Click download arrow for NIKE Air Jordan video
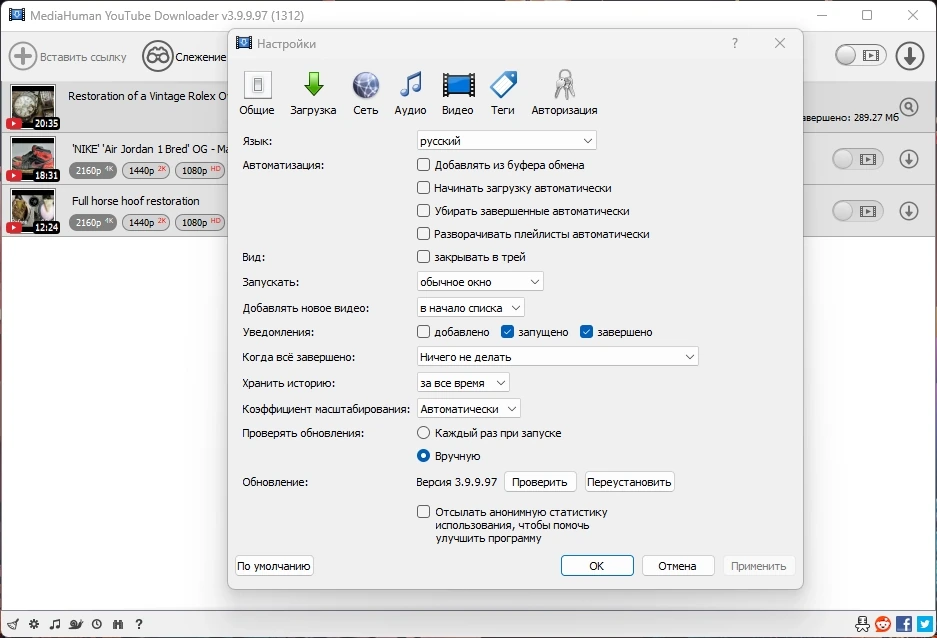 click(909, 159)
